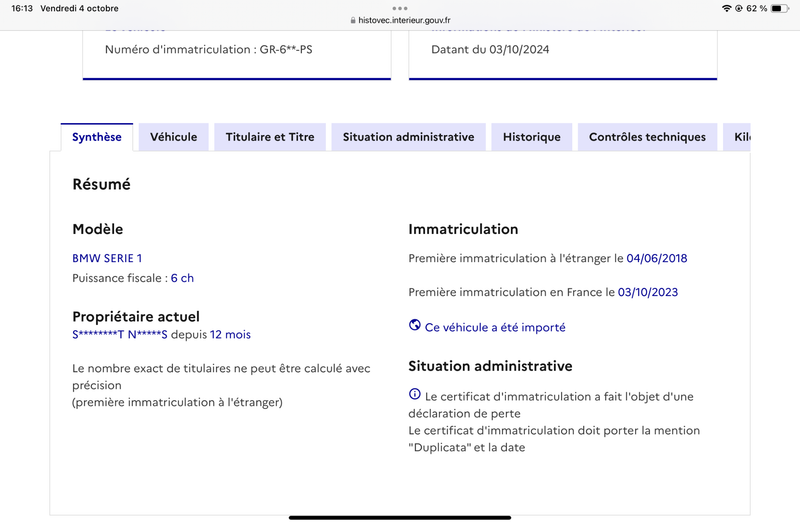Click the 'Situation administrative' section heading
Image resolution: width=800 pixels, height=525 pixels.
(x=490, y=366)
